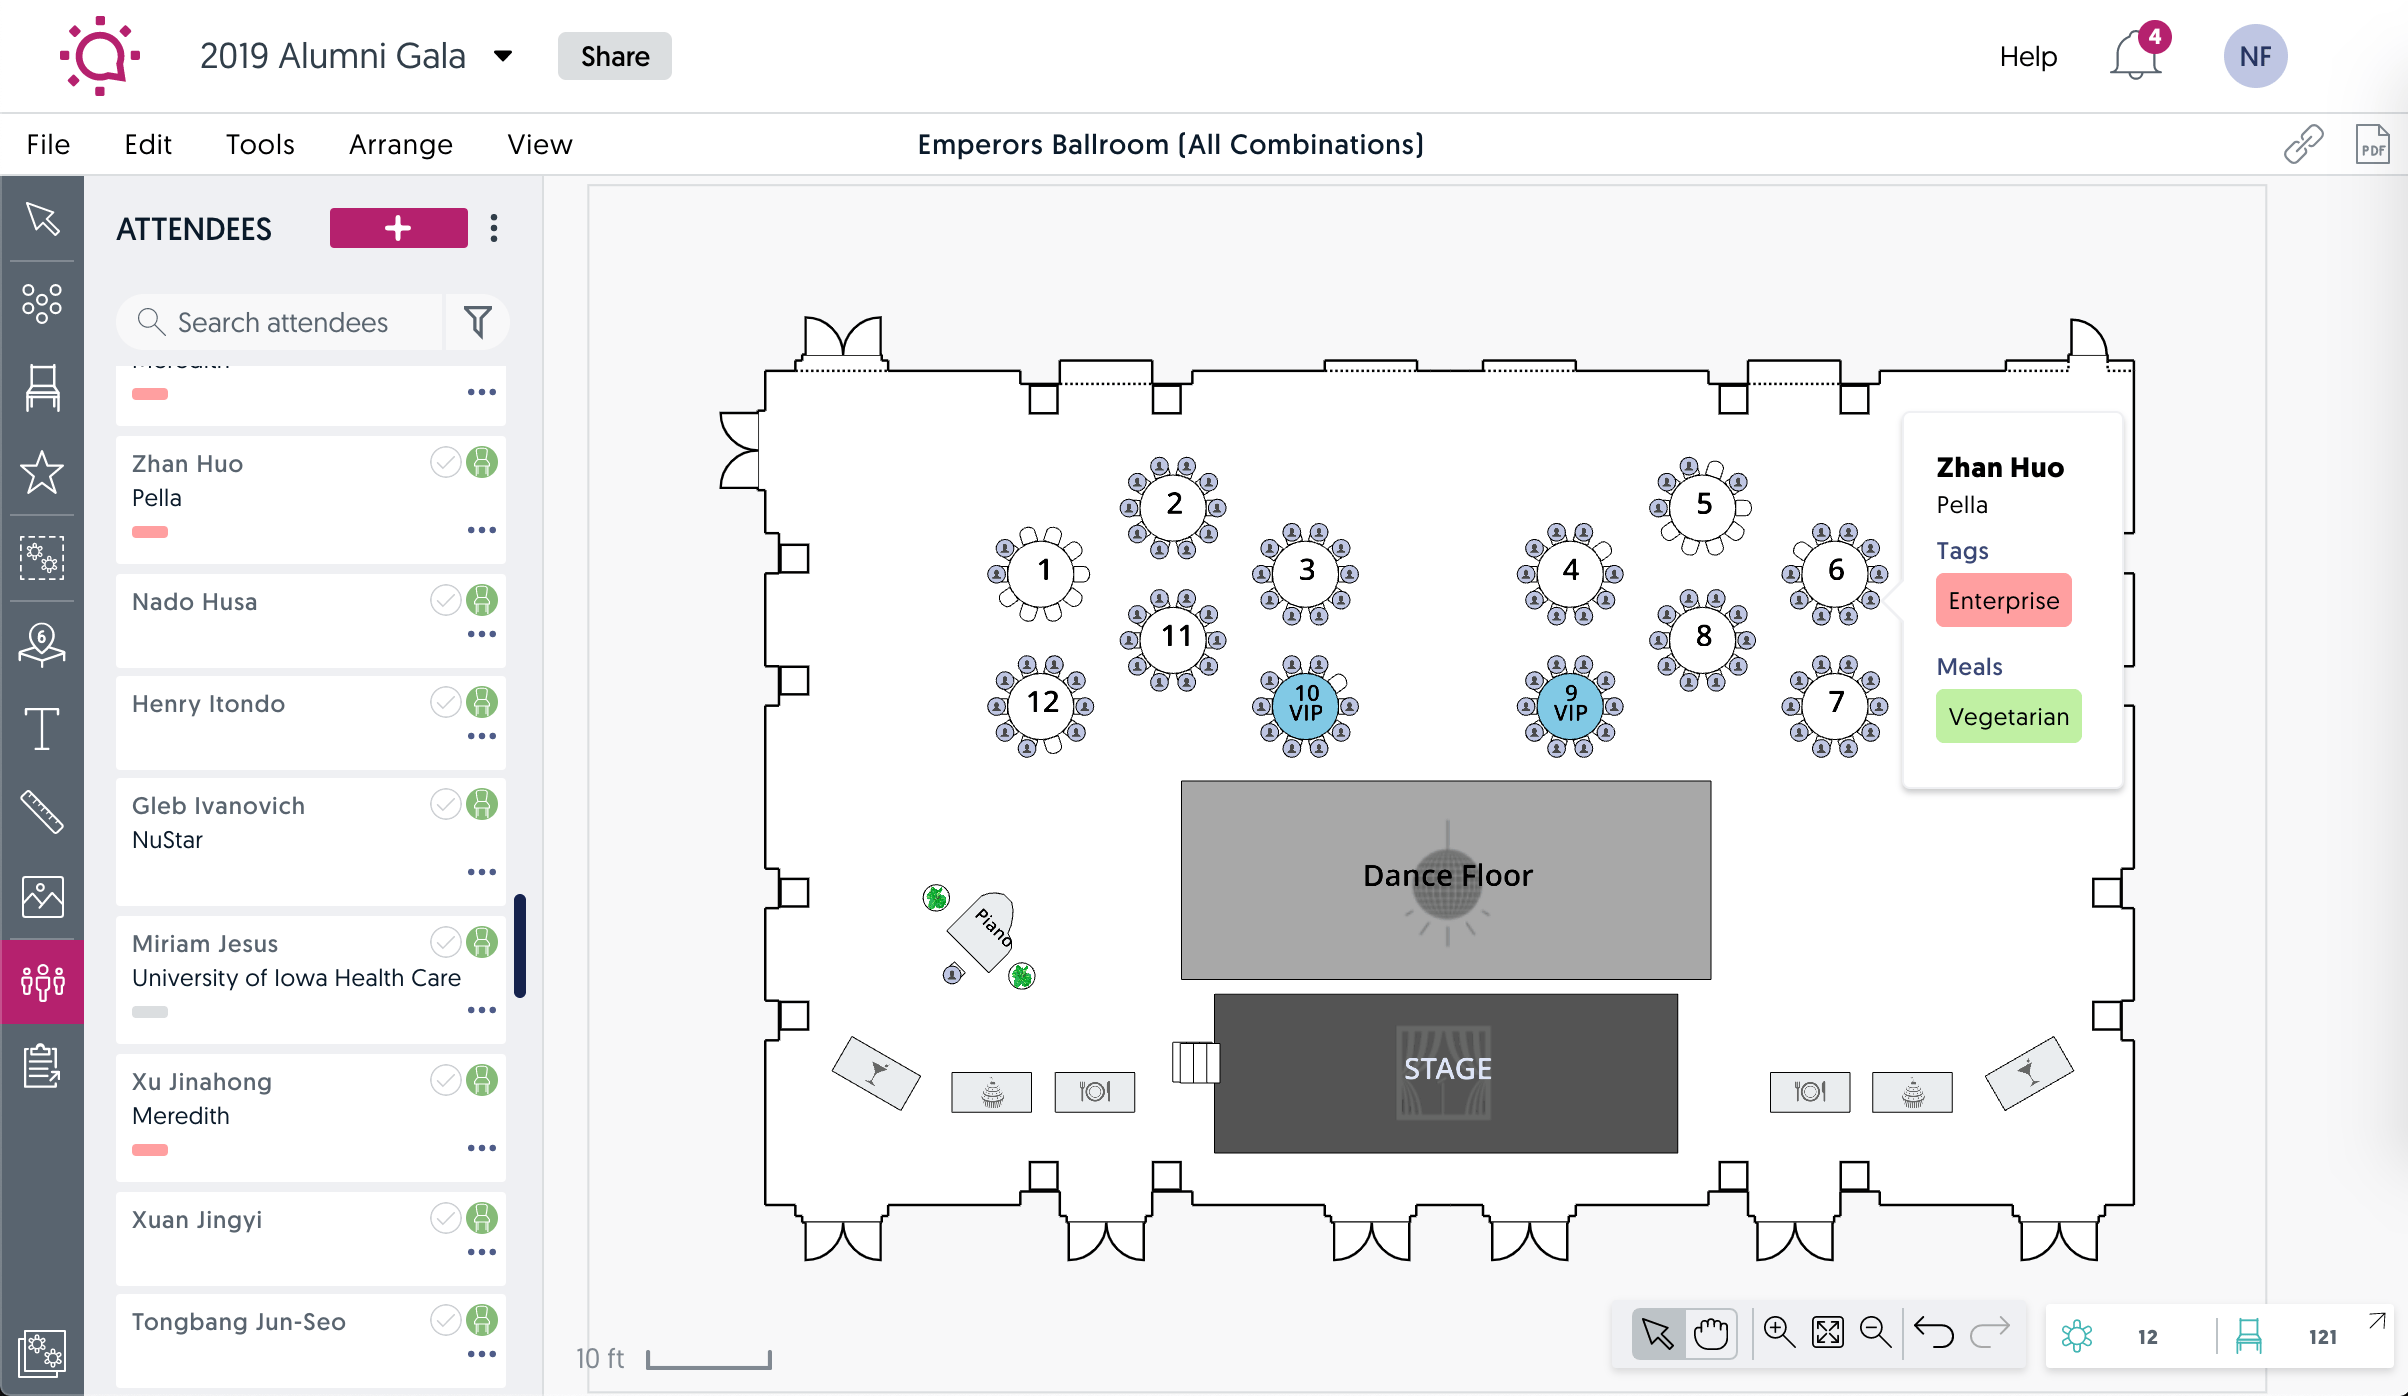This screenshot has height=1396, width=2408.
Task: Open the chair objects tool in sidebar
Action: 42,387
